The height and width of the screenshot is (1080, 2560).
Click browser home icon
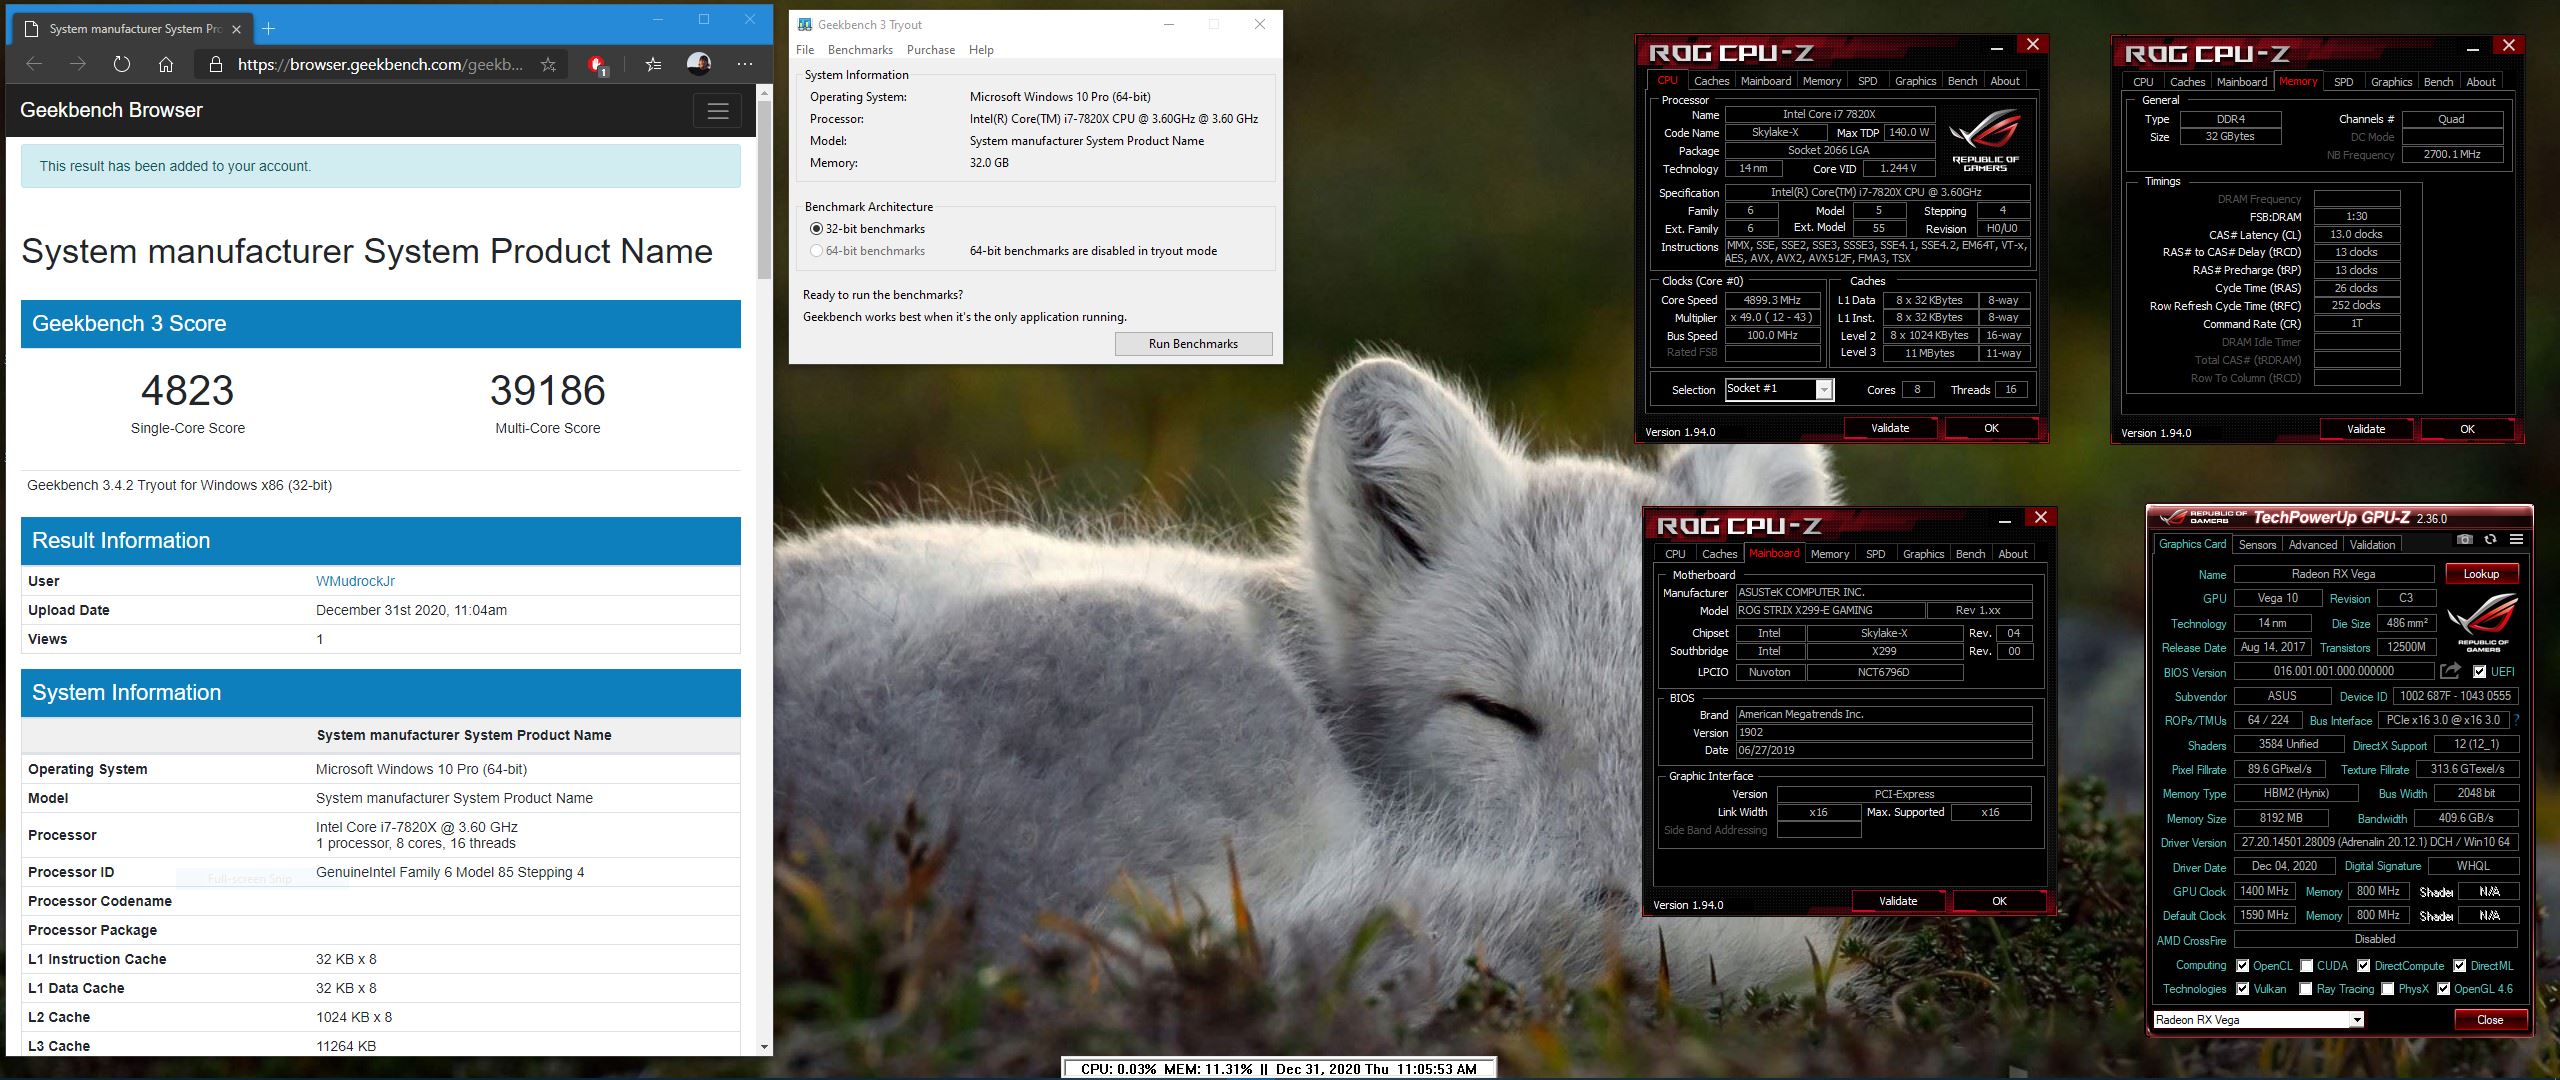[x=166, y=64]
